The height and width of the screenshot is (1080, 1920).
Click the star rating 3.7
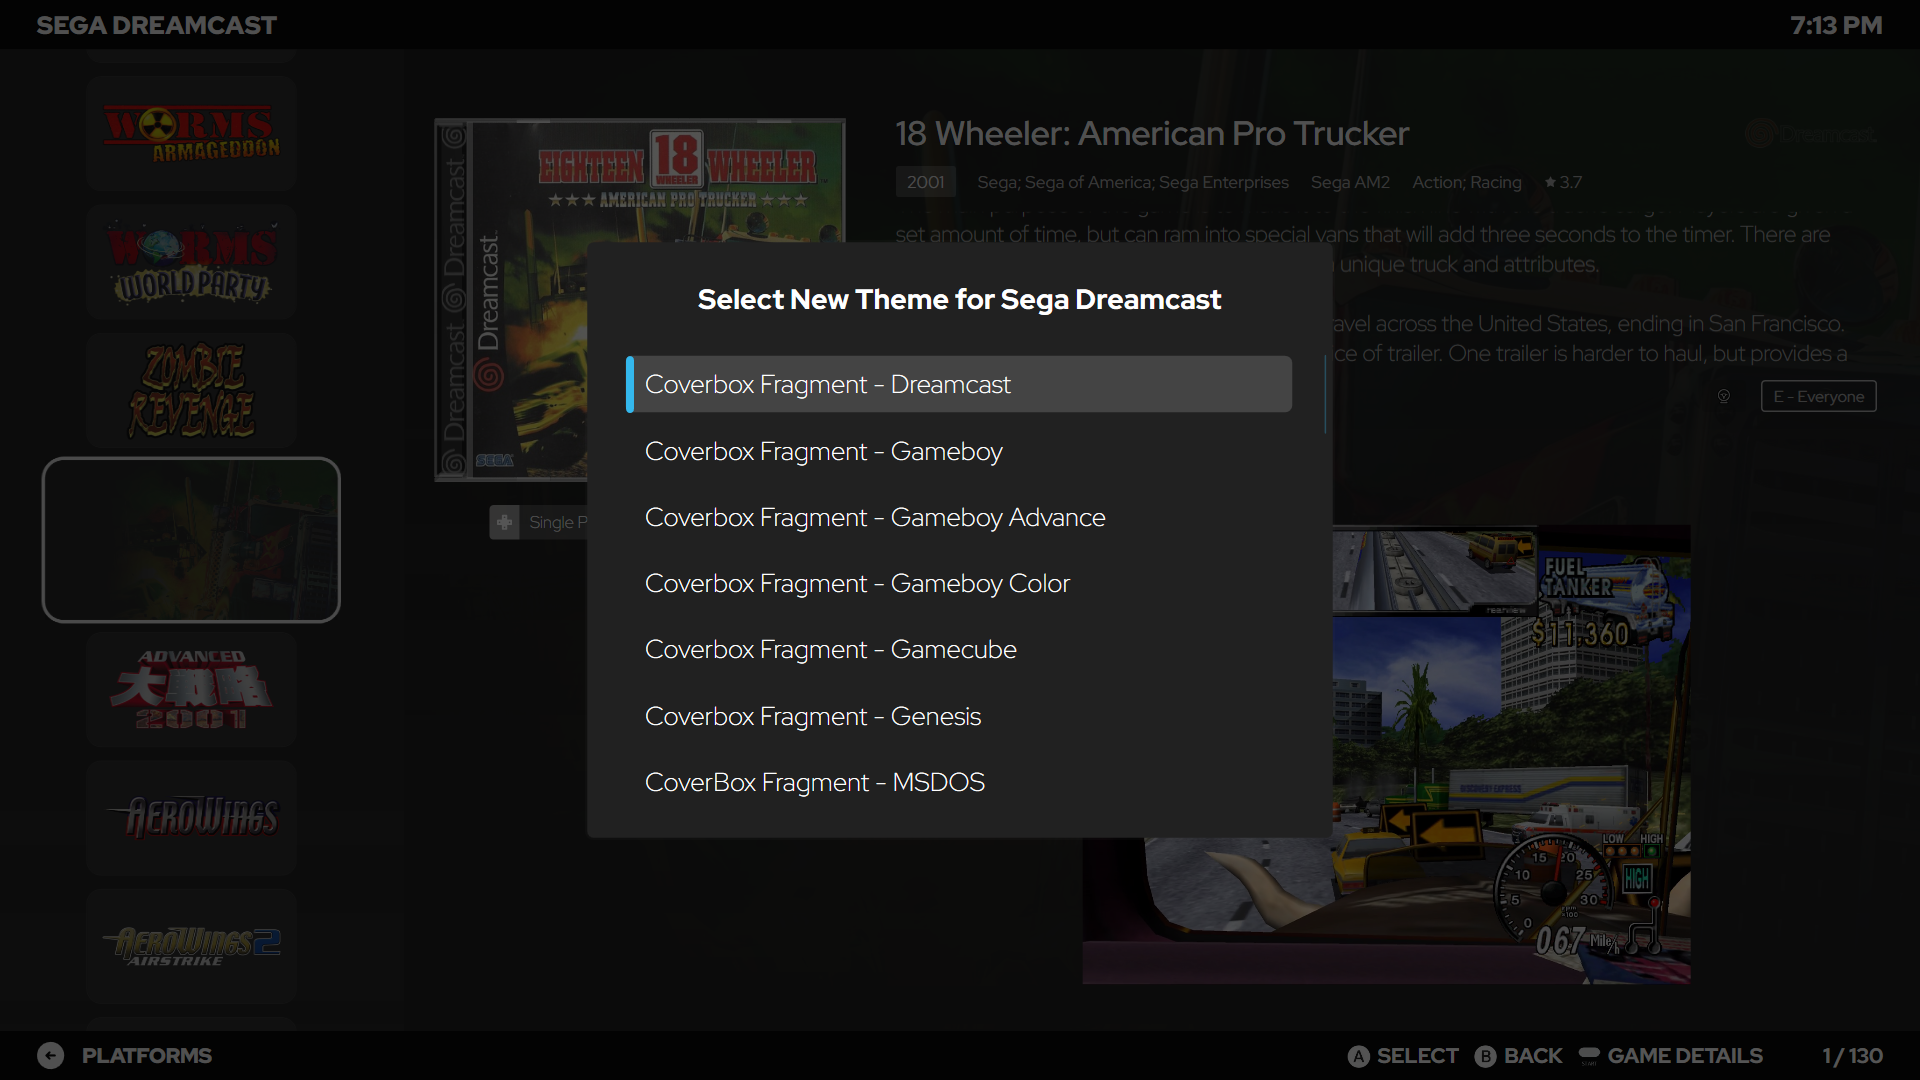coord(1563,182)
